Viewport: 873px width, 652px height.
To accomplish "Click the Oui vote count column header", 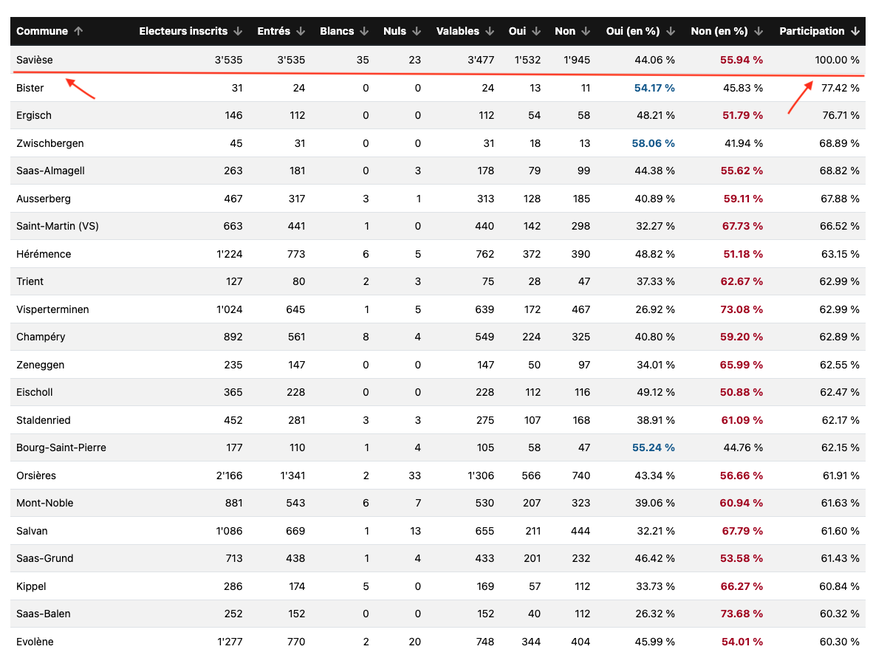I will (x=517, y=32).
